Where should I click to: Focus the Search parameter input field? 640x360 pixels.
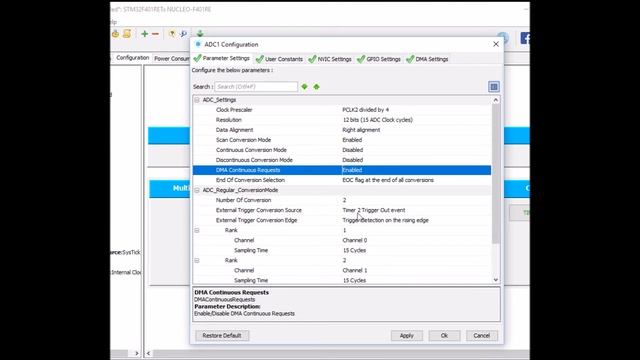pyautogui.click(x=256, y=87)
